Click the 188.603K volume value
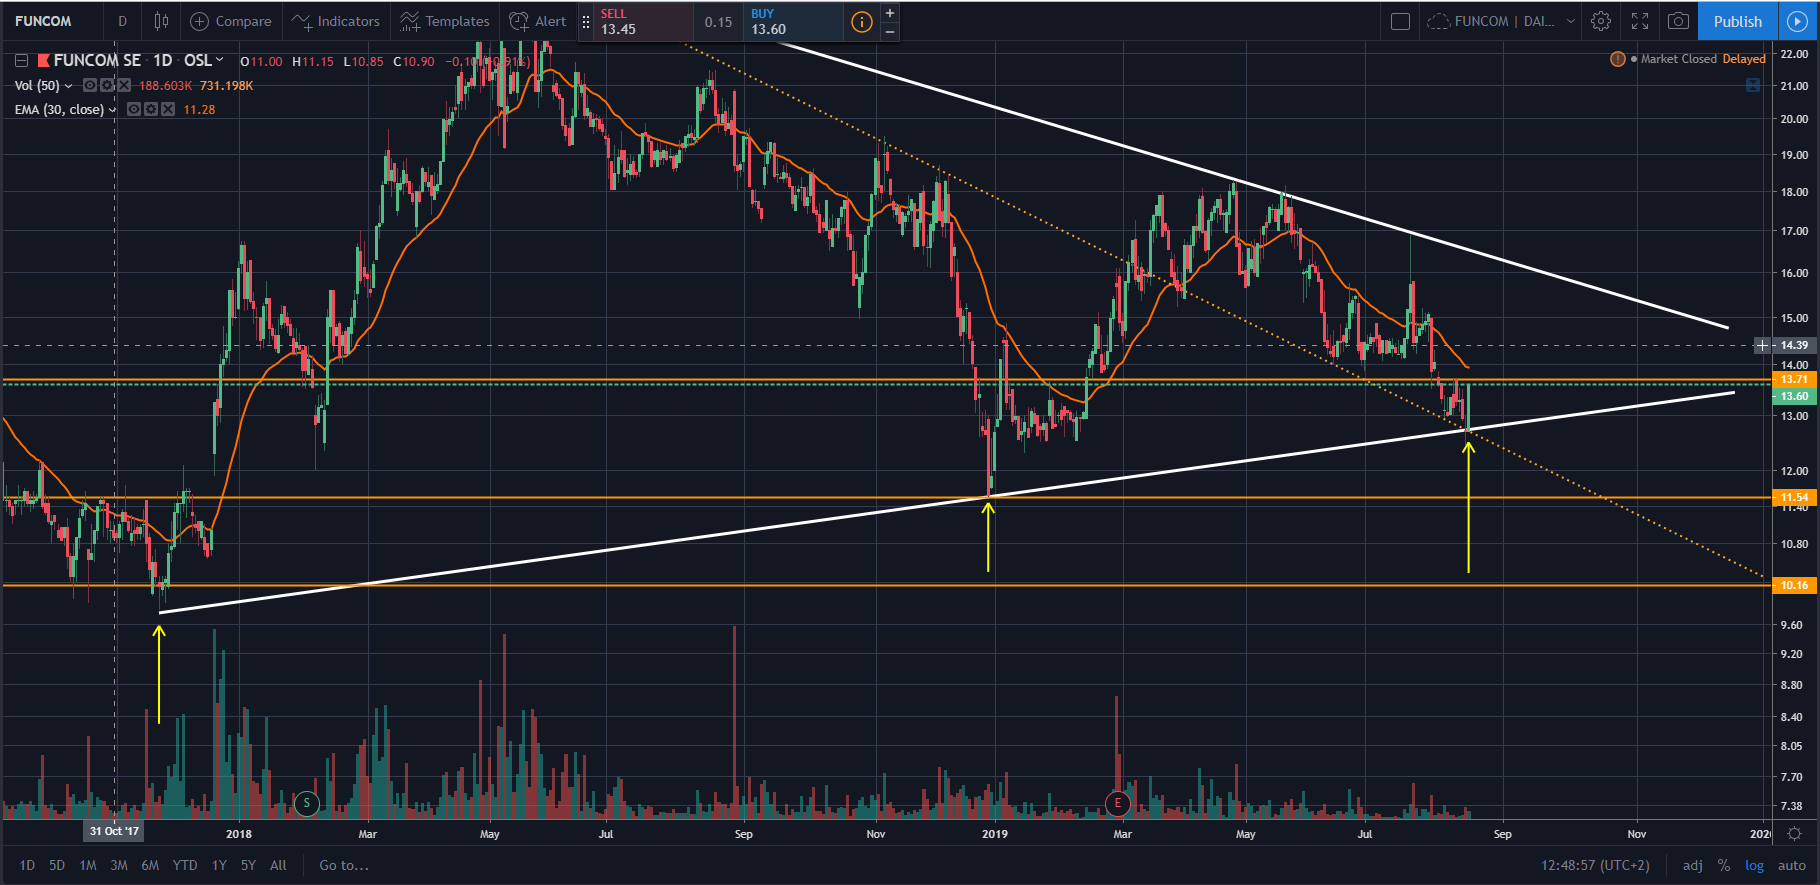Viewport: 1820px width, 885px height. click(165, 86)
